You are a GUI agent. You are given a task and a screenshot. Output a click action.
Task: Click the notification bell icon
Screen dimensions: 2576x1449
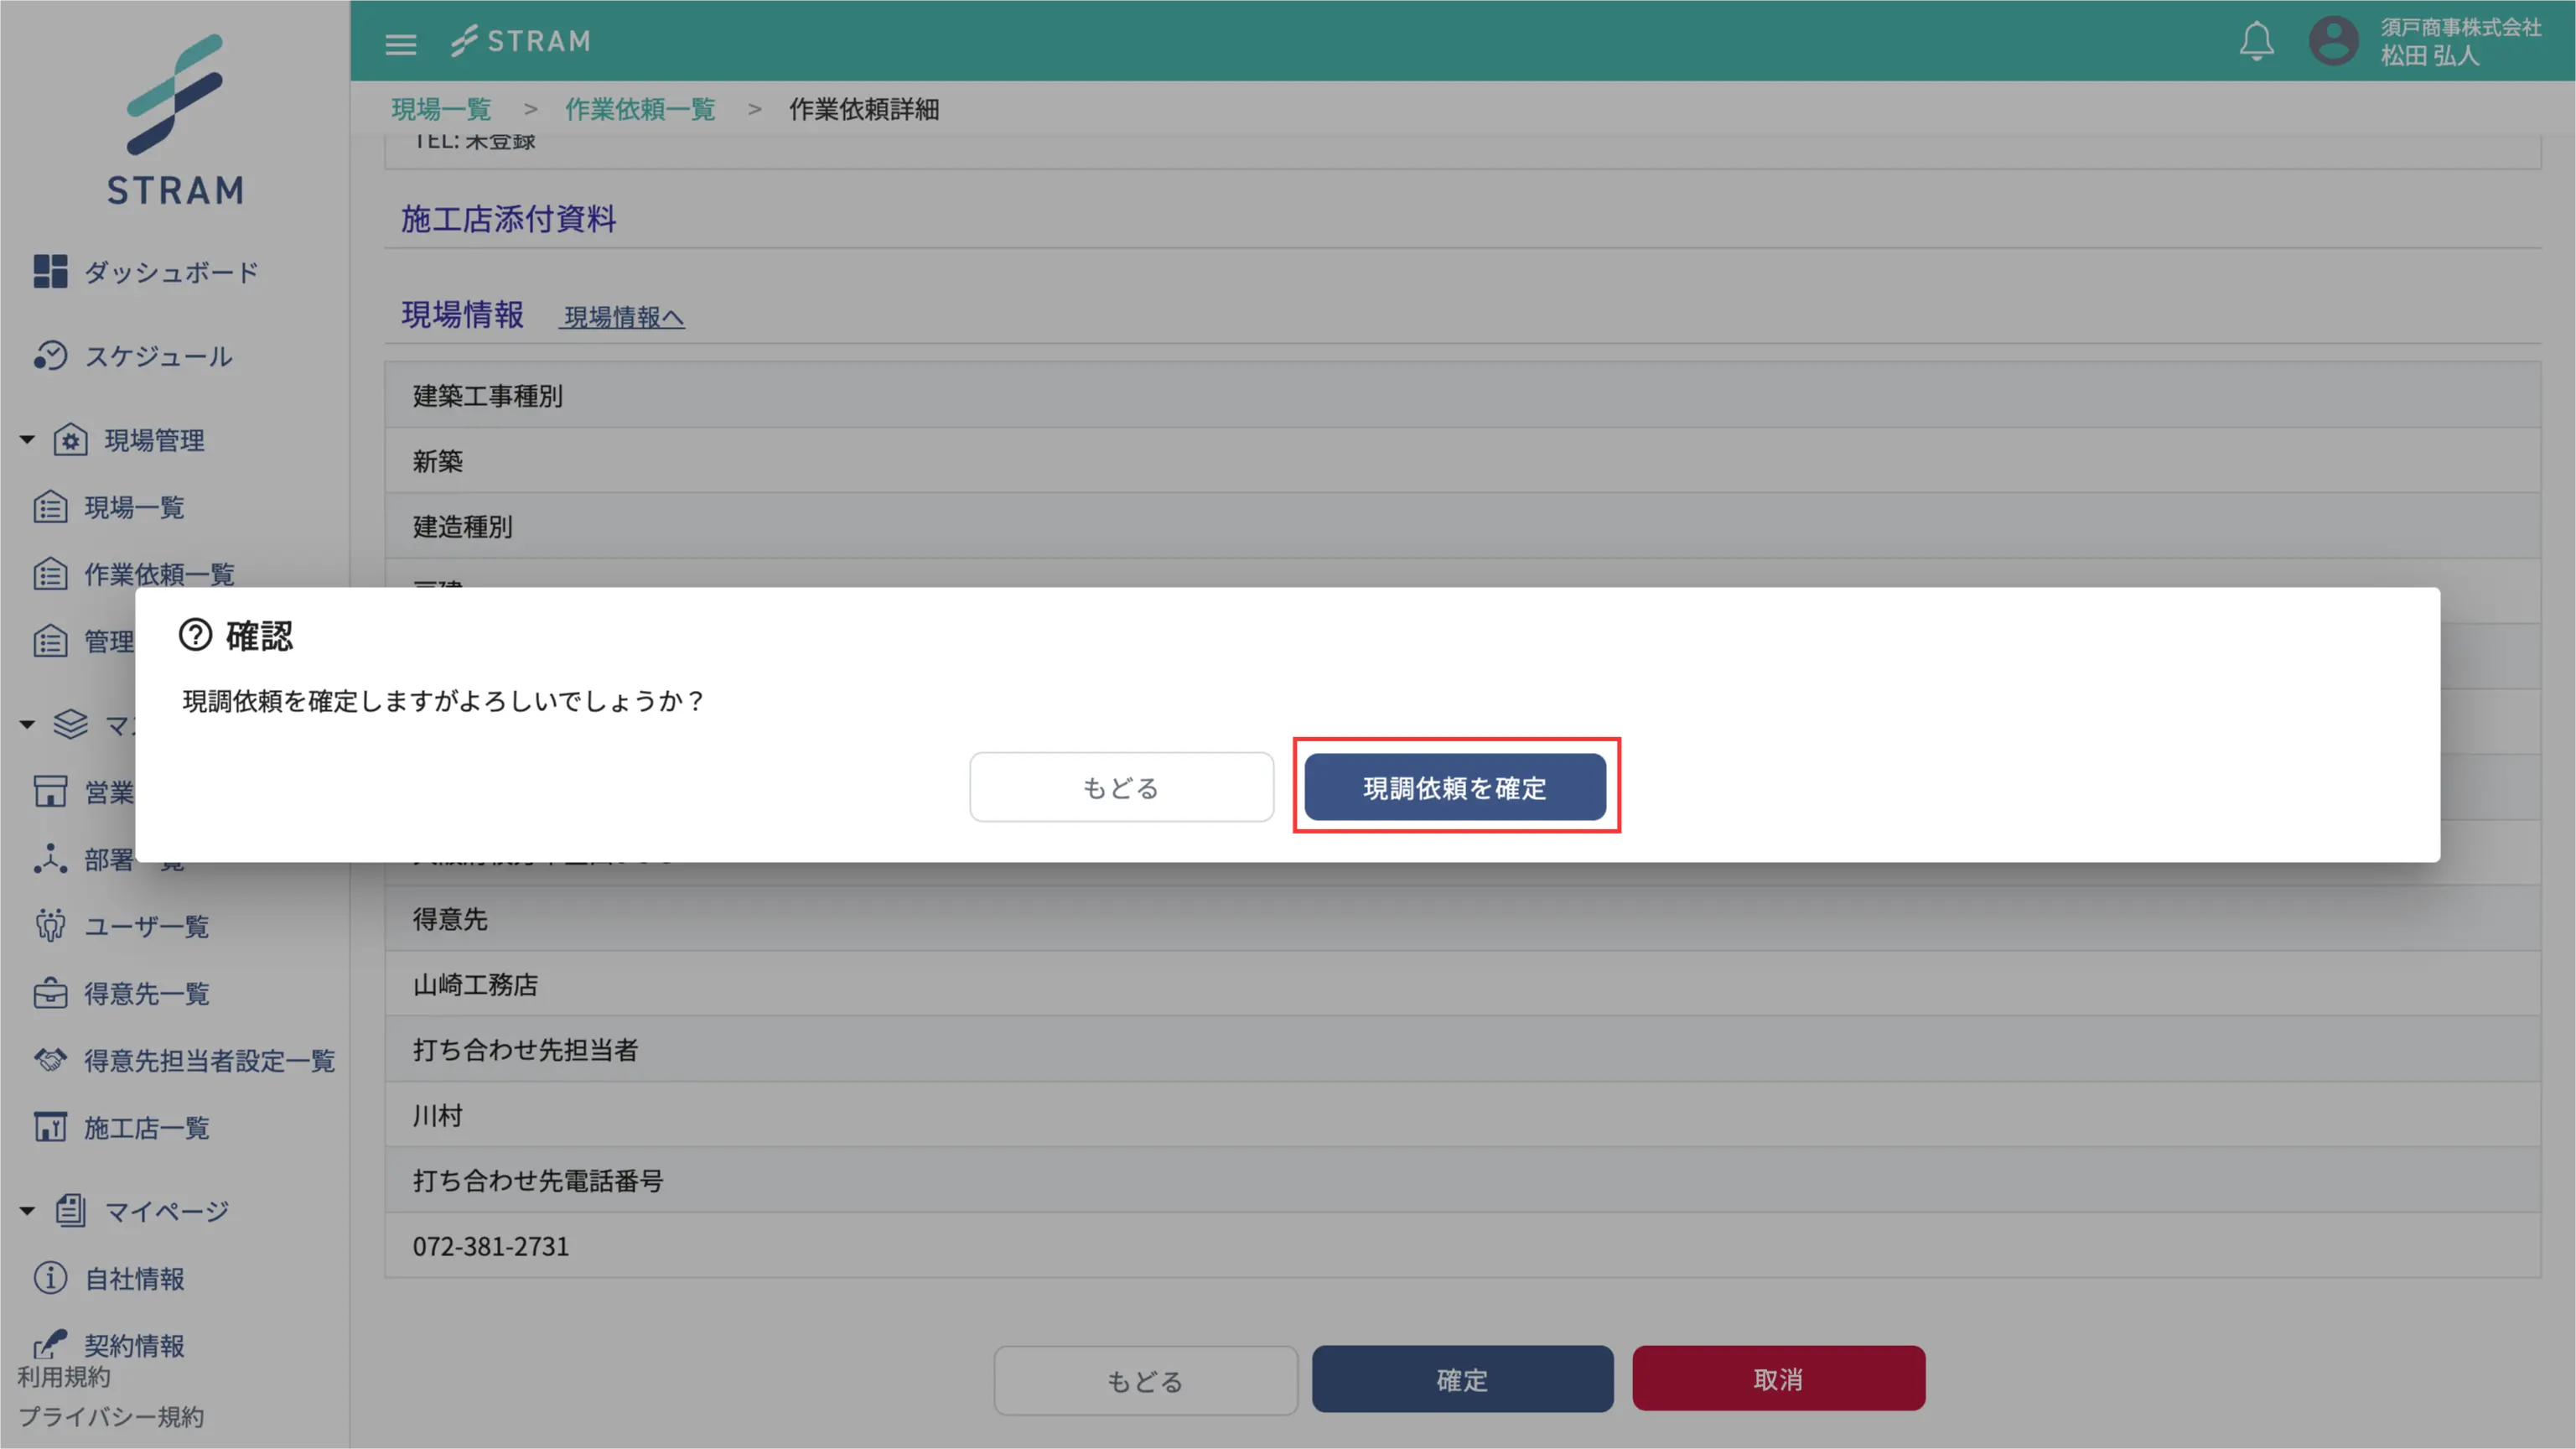pyautogui.click(x=2255, y=41)
